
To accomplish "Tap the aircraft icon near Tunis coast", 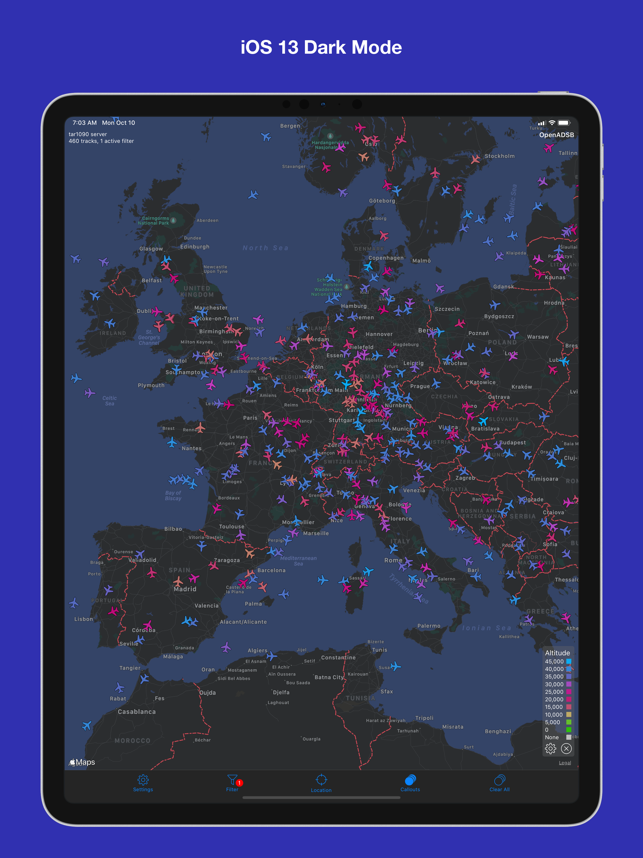I will 395,666.
